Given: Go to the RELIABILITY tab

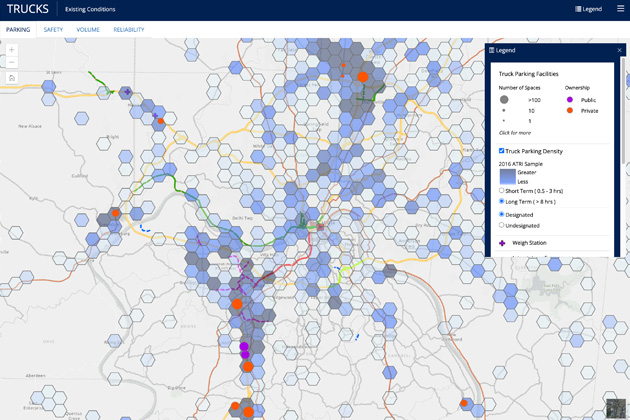Looking at the screenshot, I should (128, 30).
